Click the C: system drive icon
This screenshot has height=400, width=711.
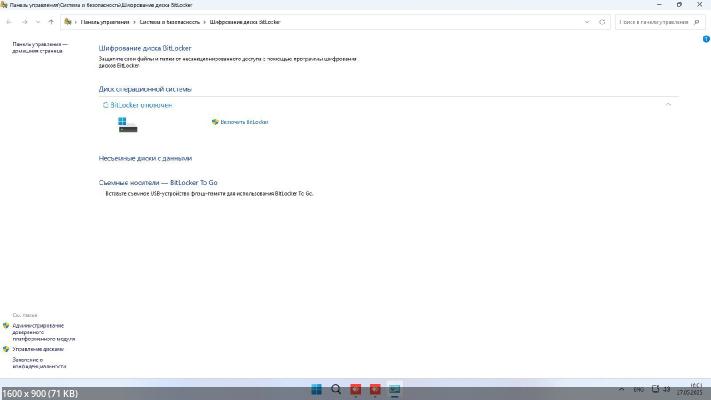[127, 125]
